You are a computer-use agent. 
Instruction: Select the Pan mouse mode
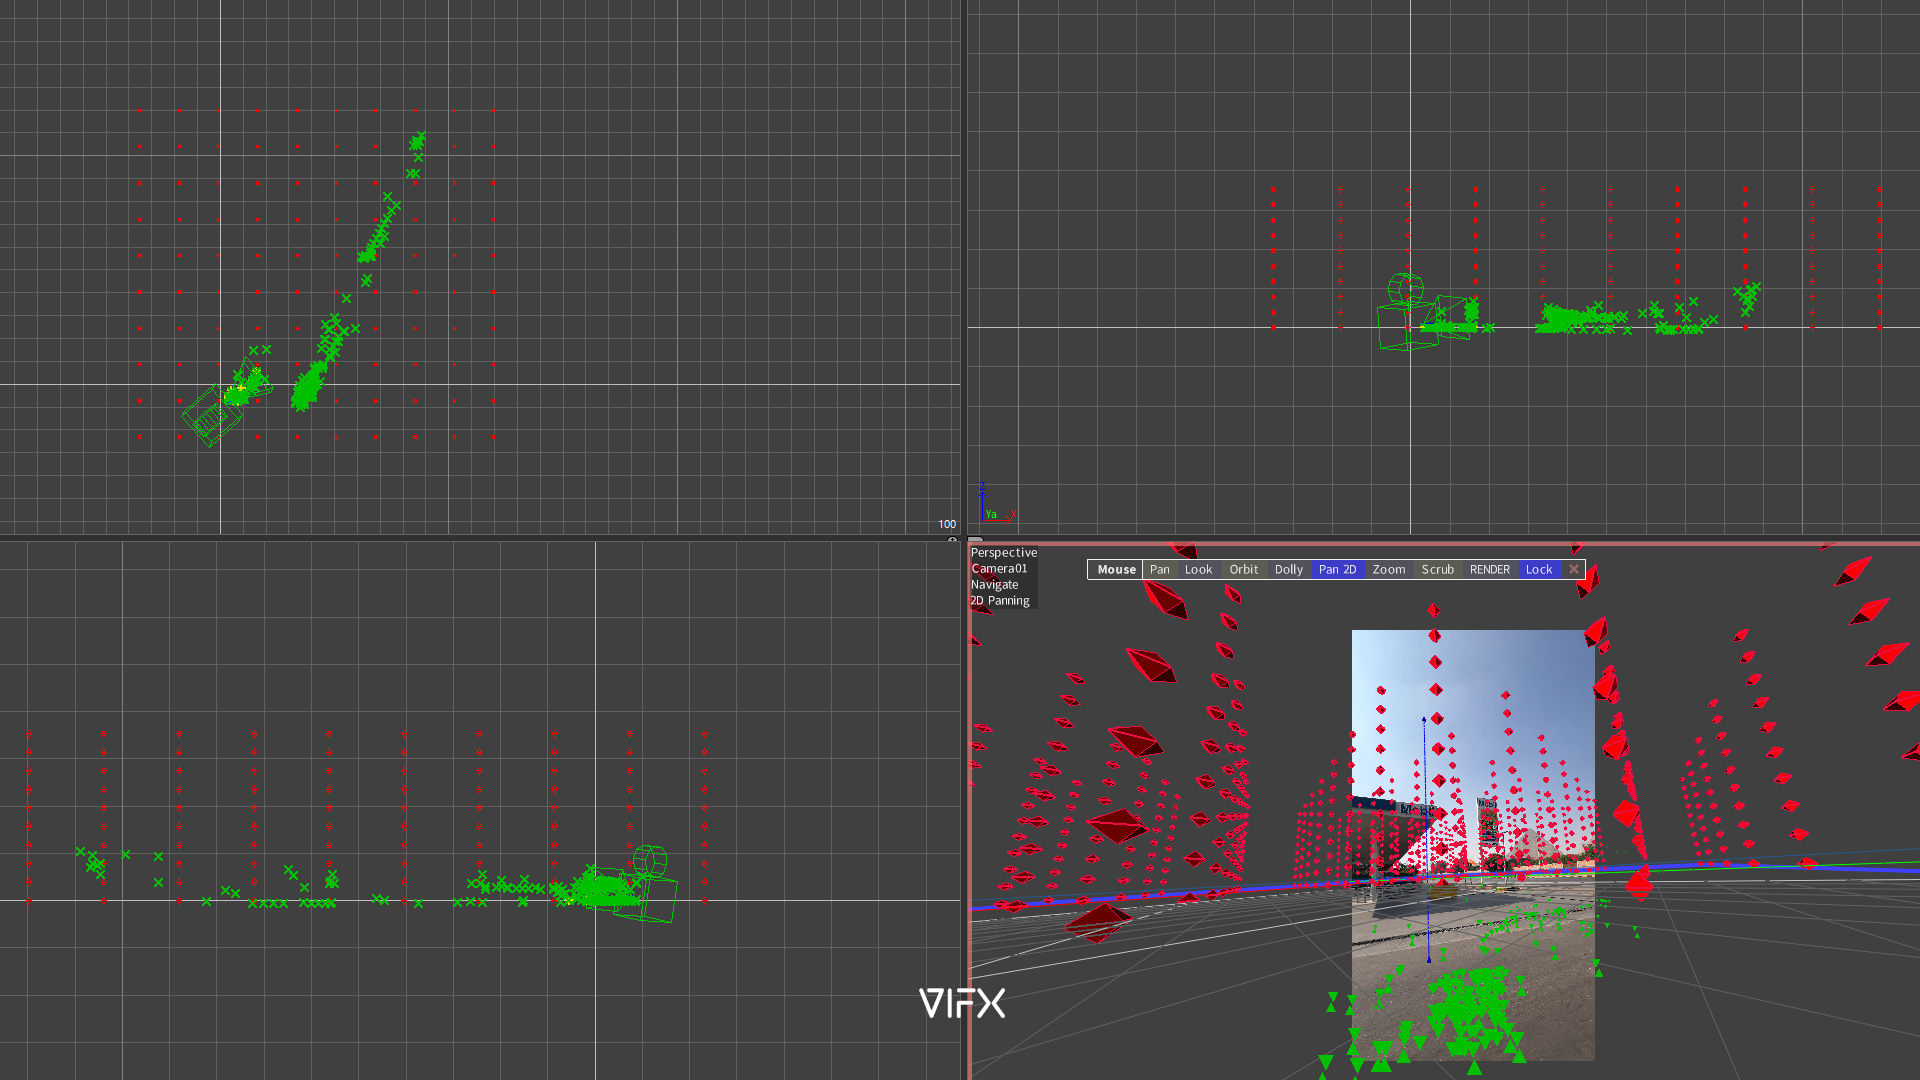[x=1159, y=569]
